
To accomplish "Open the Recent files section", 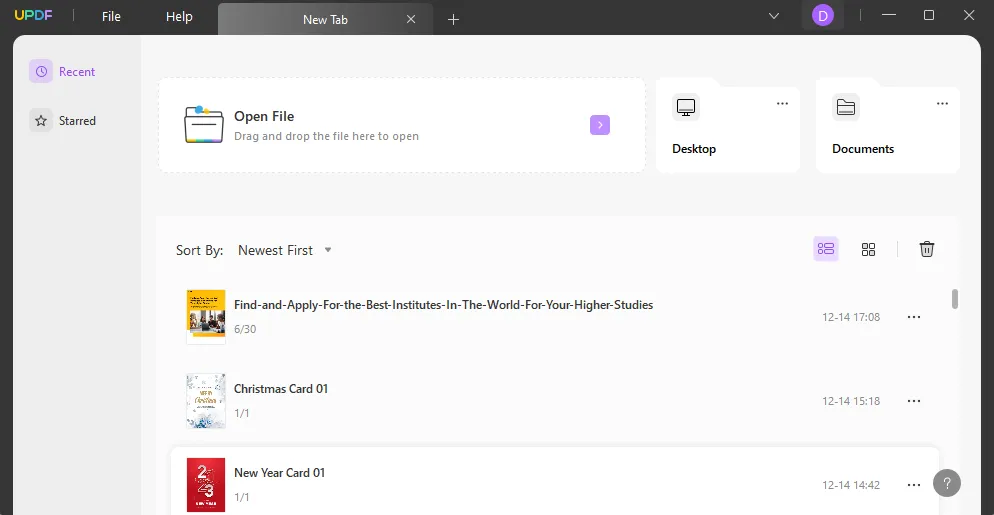I will click(x=64, y=72).
